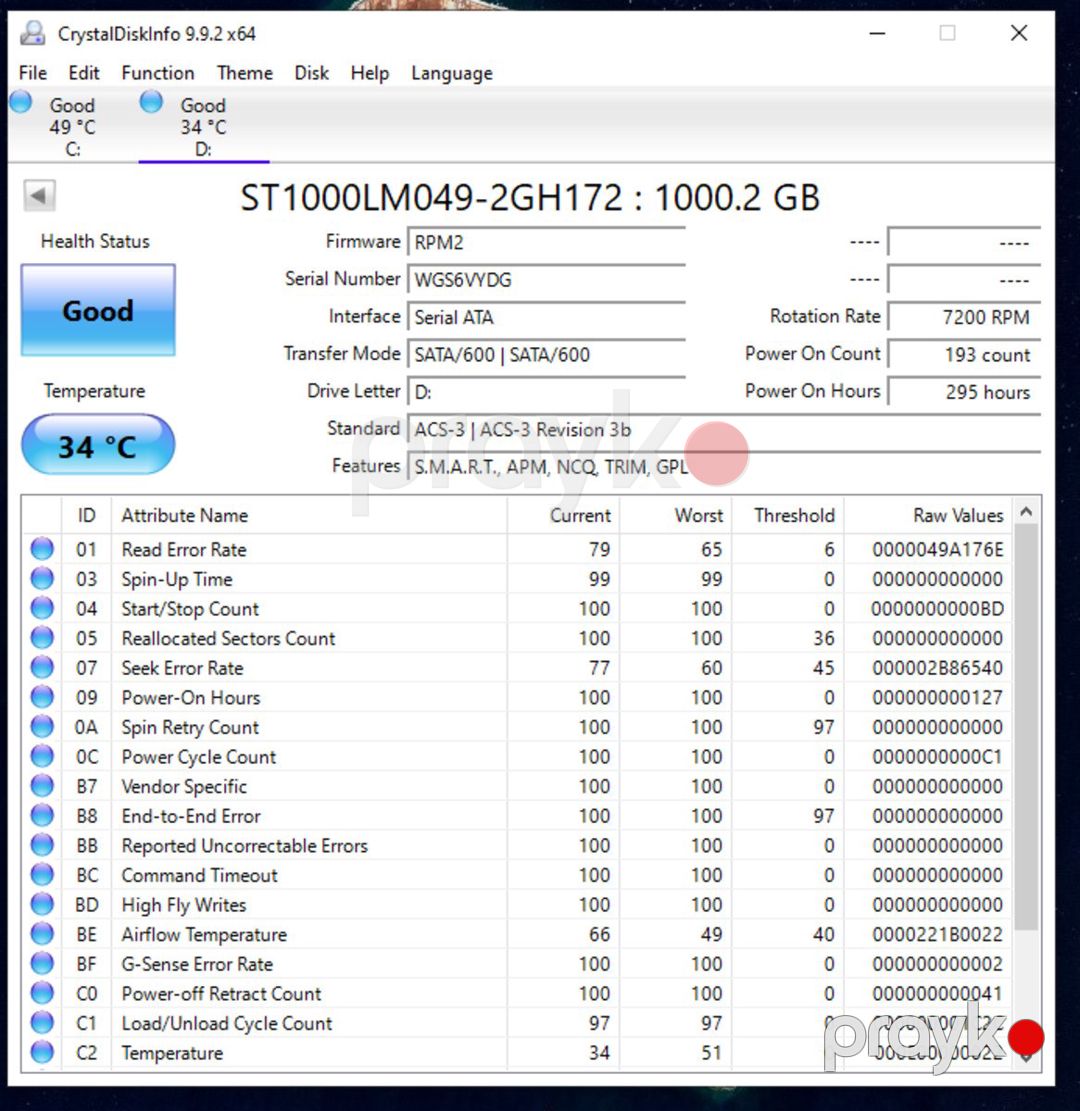Click status orb for Airflow Temperature

(43, 934)
